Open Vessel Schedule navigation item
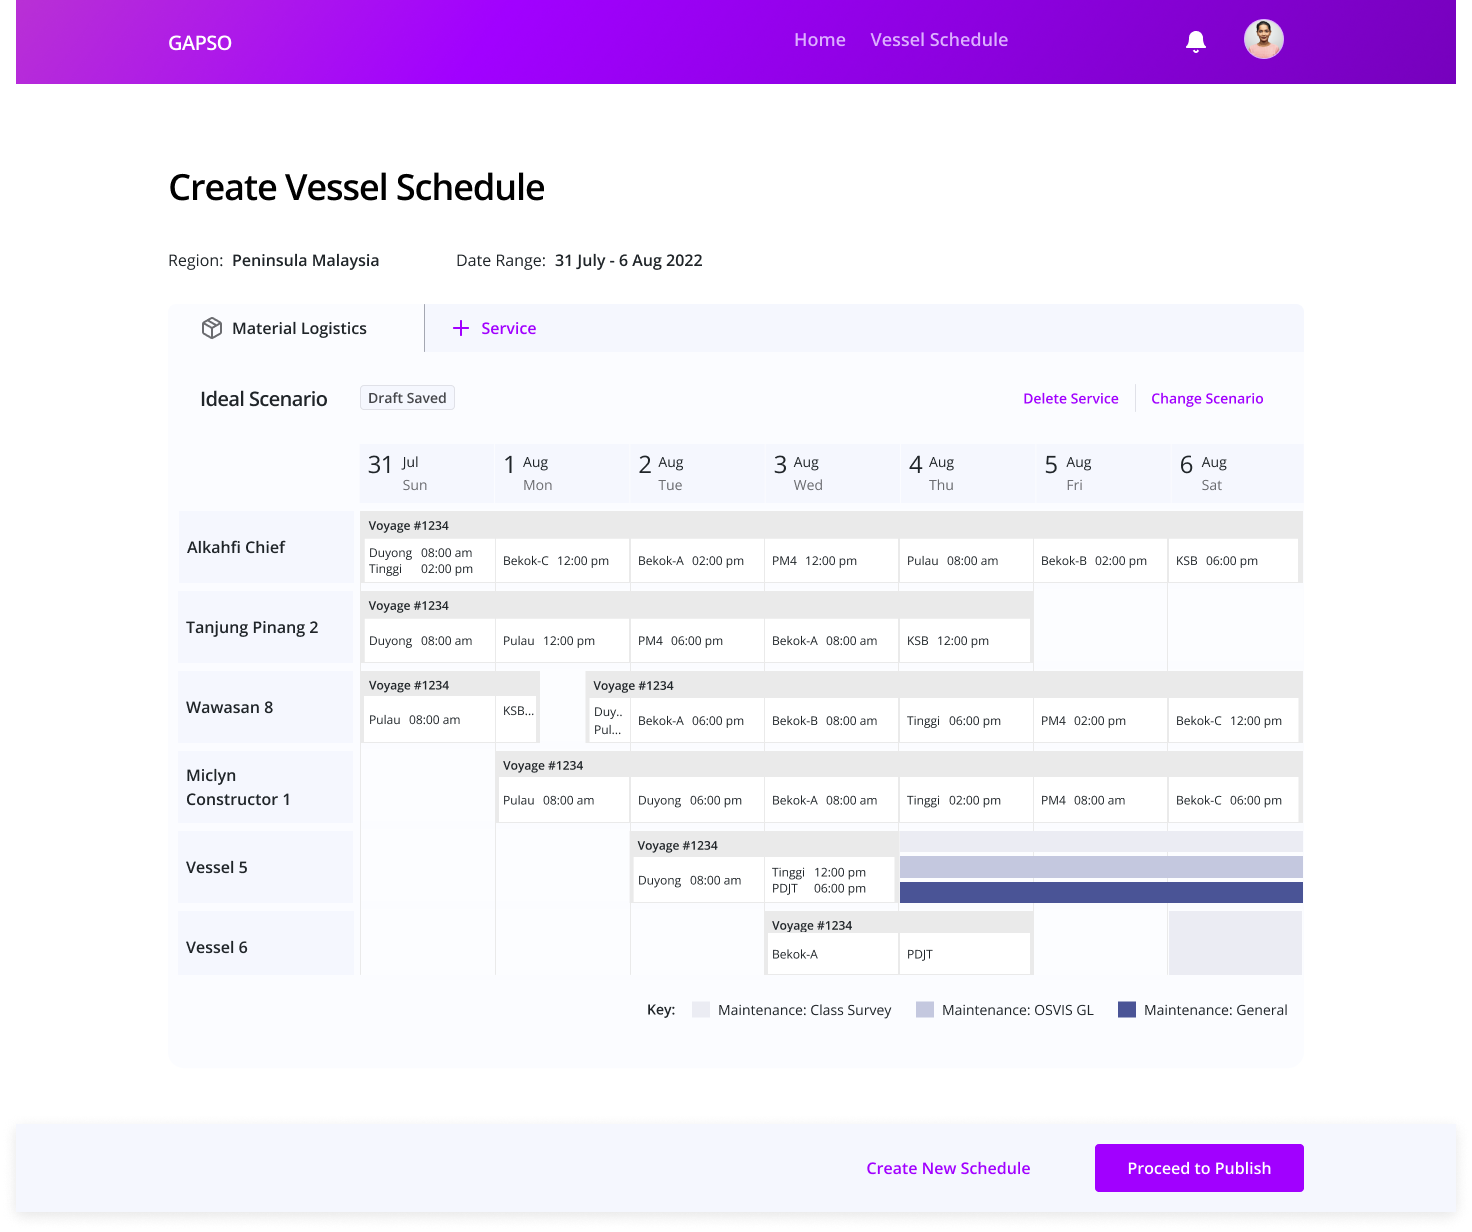 tap(938, 40)
